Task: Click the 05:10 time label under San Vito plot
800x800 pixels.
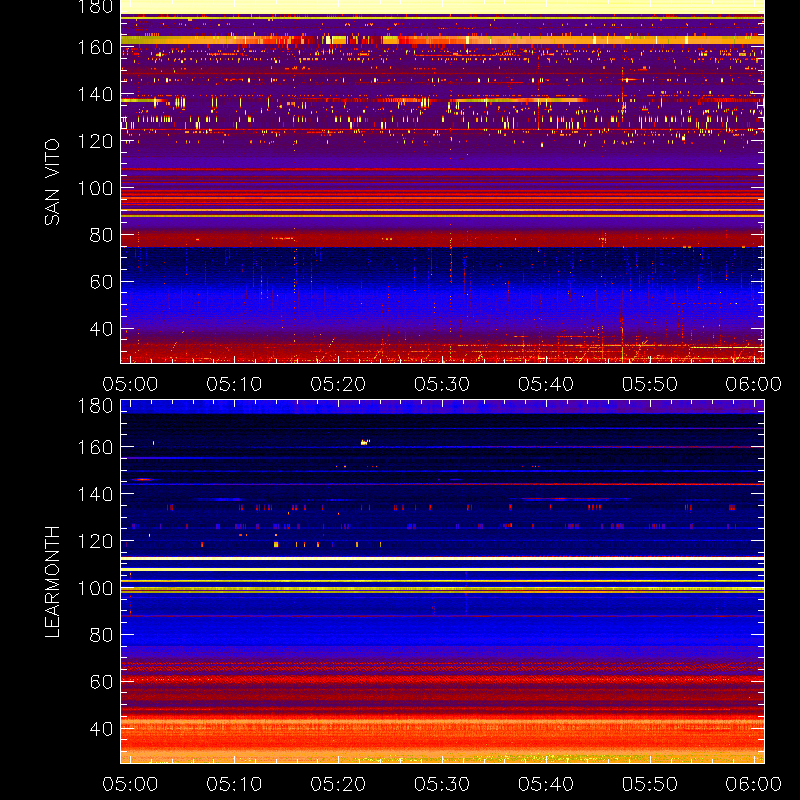Action: (x=234, y=384)
